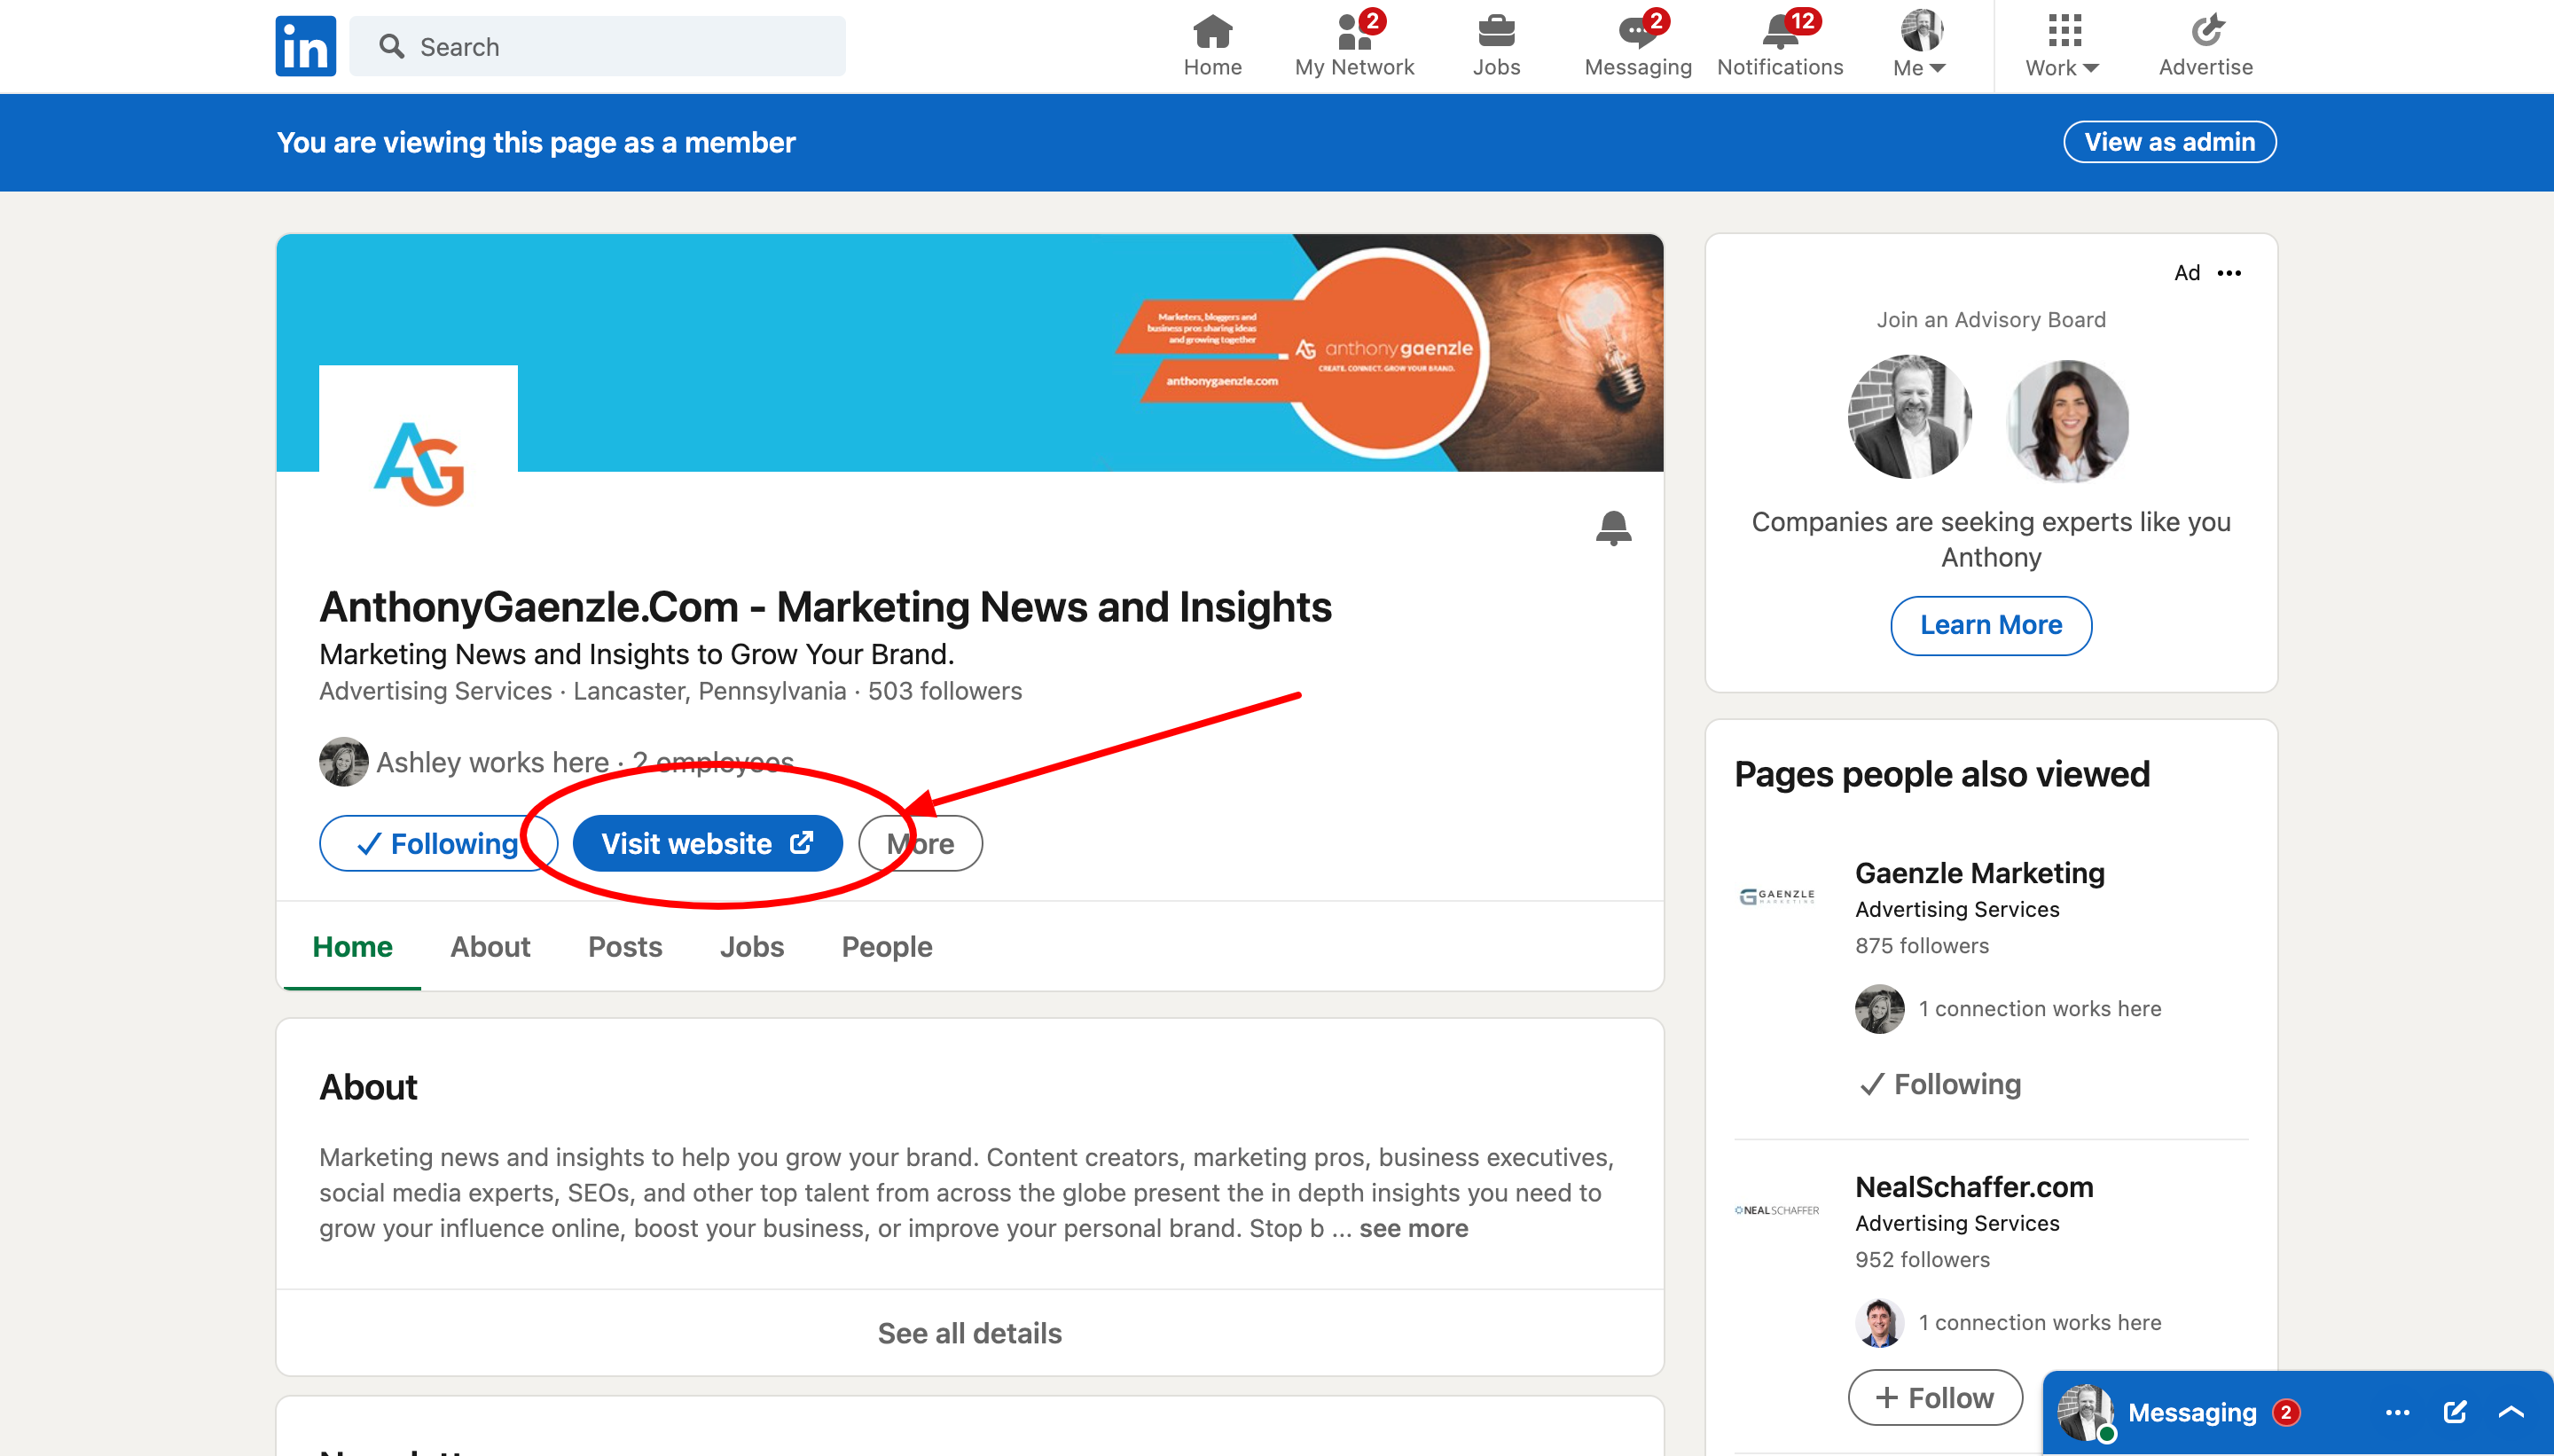Open ad options via ellipsis icon
Screen dimensions: 2554x1456
2231,272
